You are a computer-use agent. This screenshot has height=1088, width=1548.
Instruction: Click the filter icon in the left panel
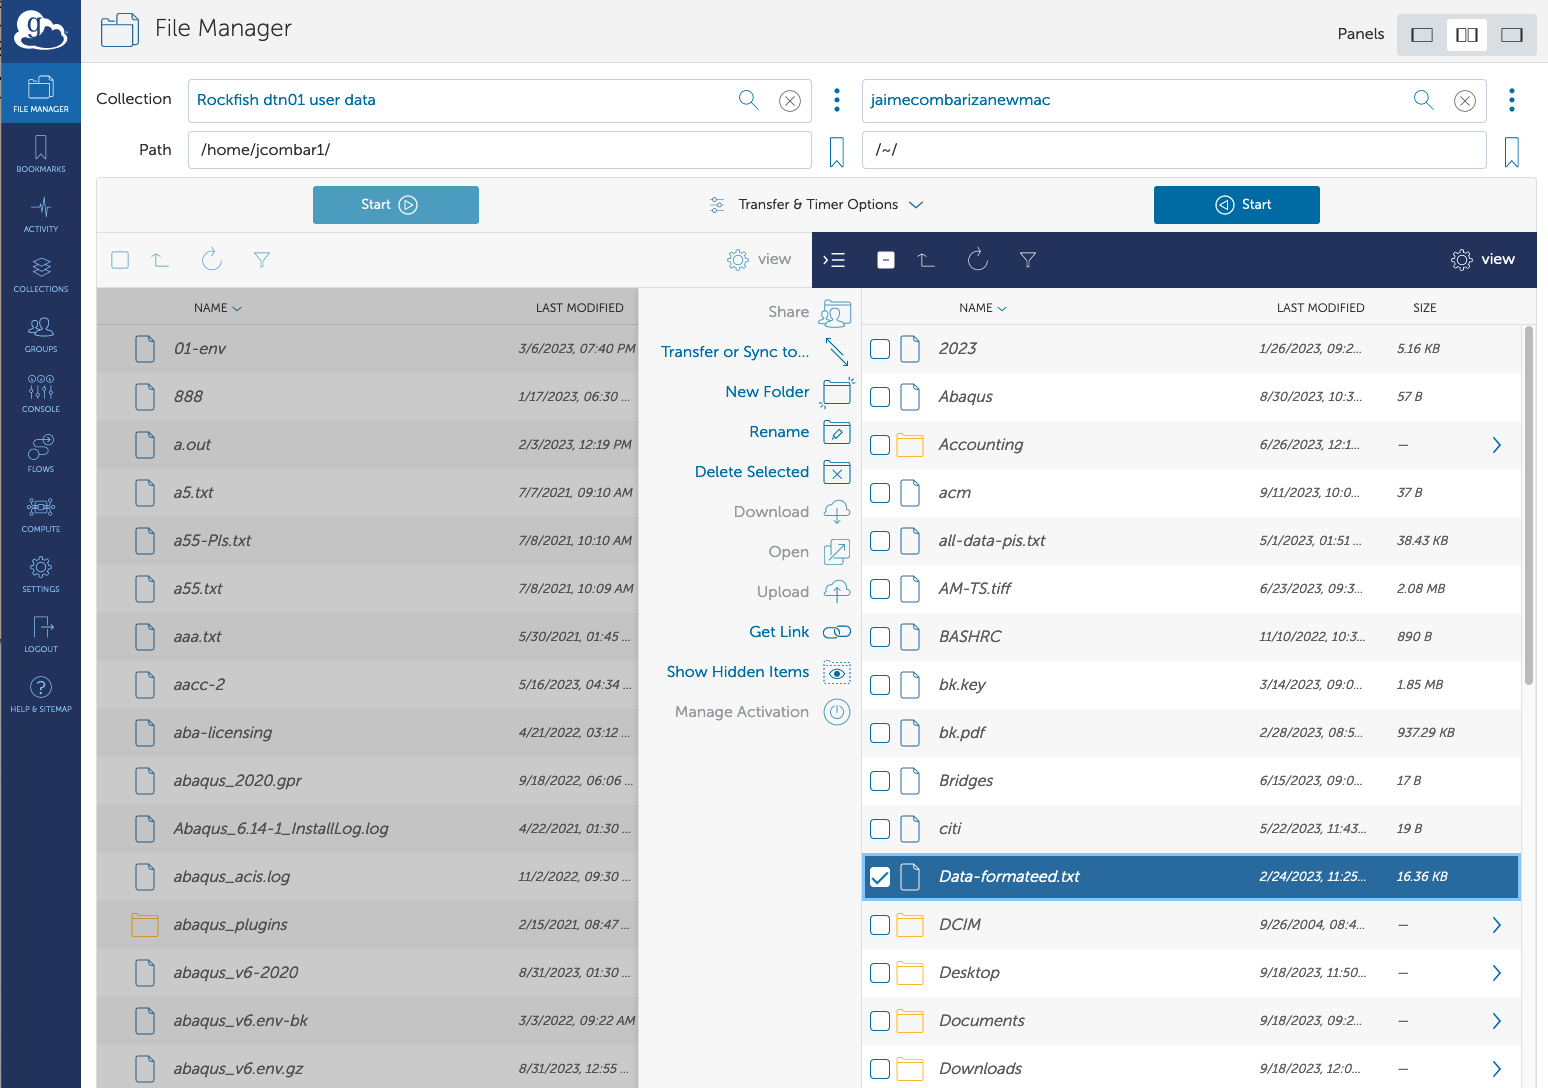pyautogui.click(x=262, y=260)
